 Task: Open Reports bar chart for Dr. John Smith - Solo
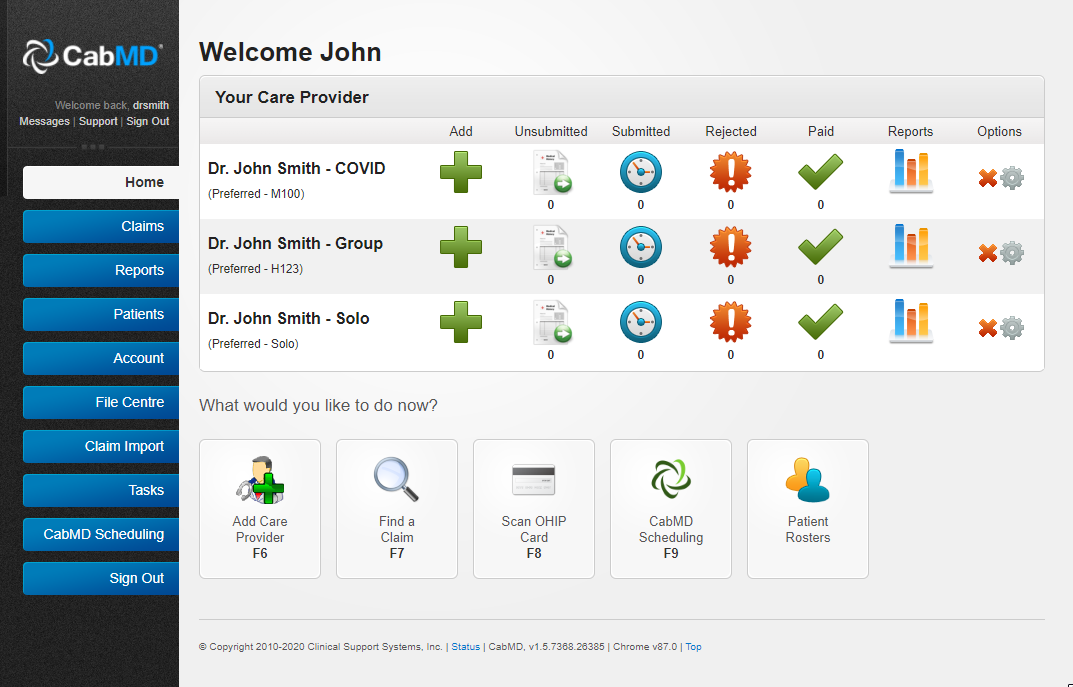(x=910, y=321)
